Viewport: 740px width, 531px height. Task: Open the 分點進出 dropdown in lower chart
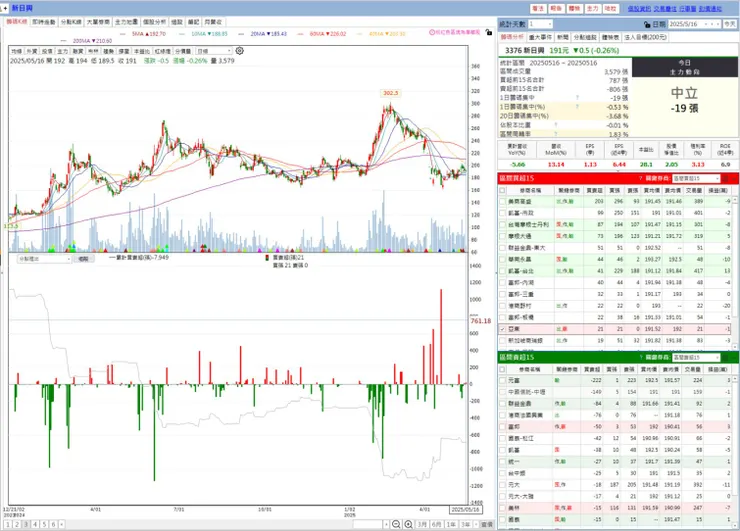[x=44, y=259]
